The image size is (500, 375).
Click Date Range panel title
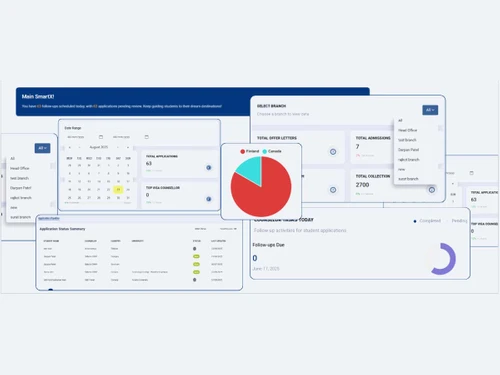pyautogui.click(x=73, y=128)
